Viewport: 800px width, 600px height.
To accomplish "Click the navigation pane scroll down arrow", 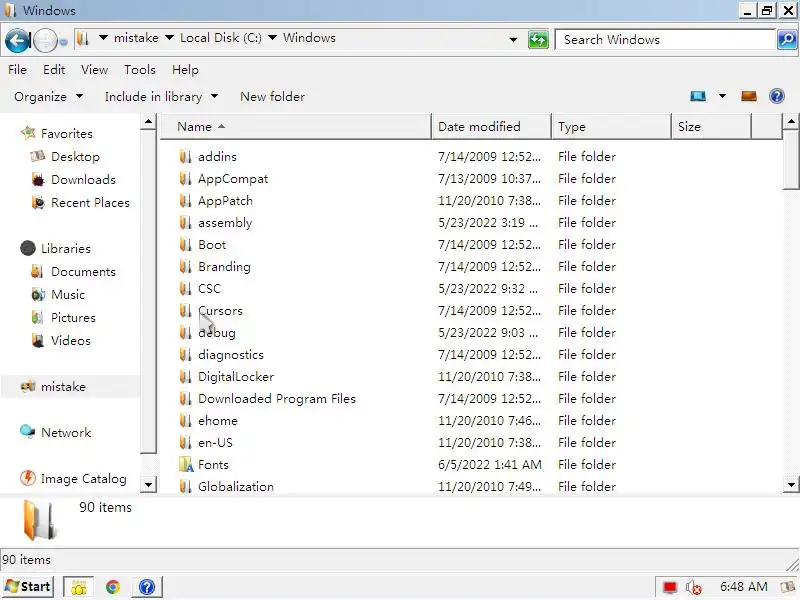I will click(x=148, y=484).
